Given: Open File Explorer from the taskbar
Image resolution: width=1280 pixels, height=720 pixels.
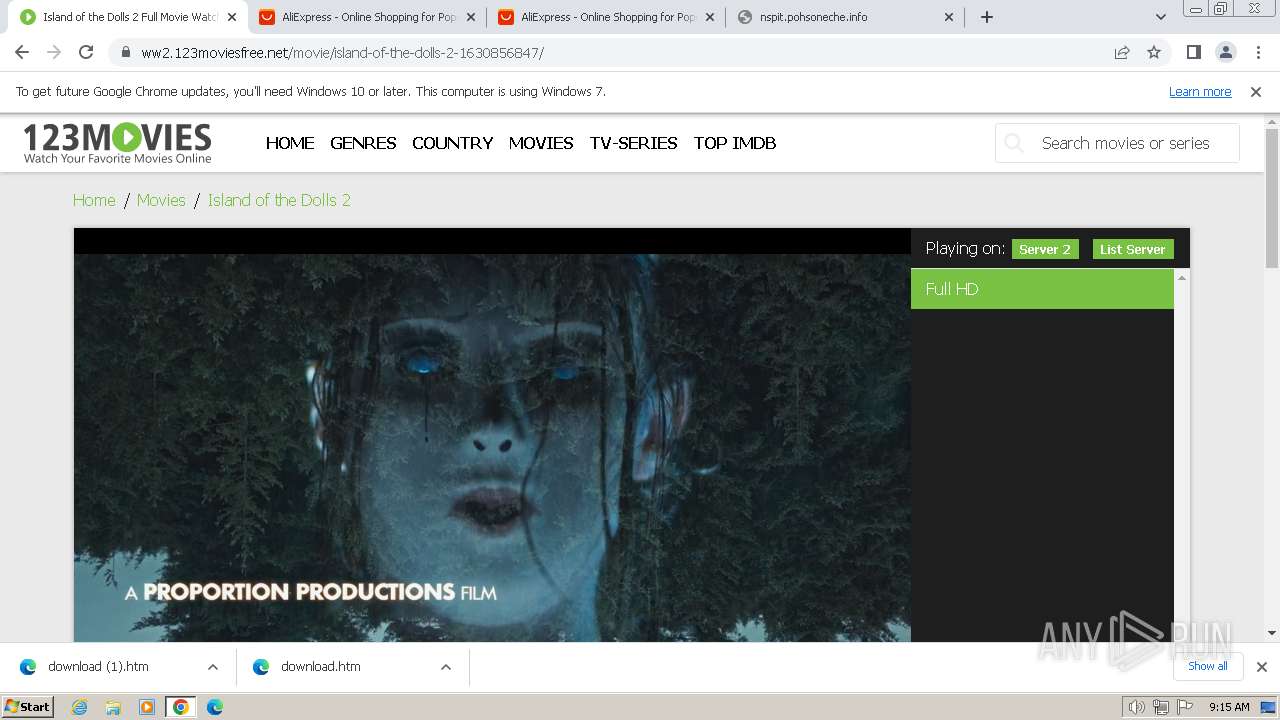Looking at the screenshot, I should pos(113,707).
